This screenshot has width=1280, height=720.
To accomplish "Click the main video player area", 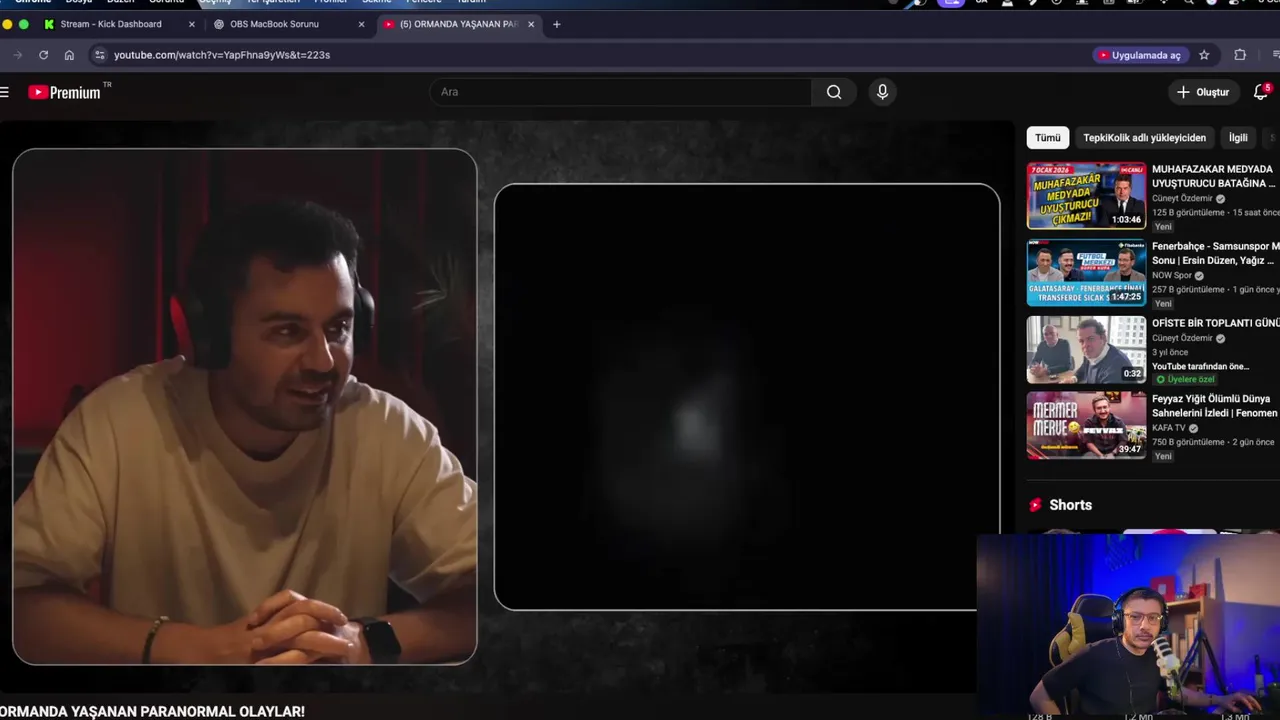I will tap(507, 406).
